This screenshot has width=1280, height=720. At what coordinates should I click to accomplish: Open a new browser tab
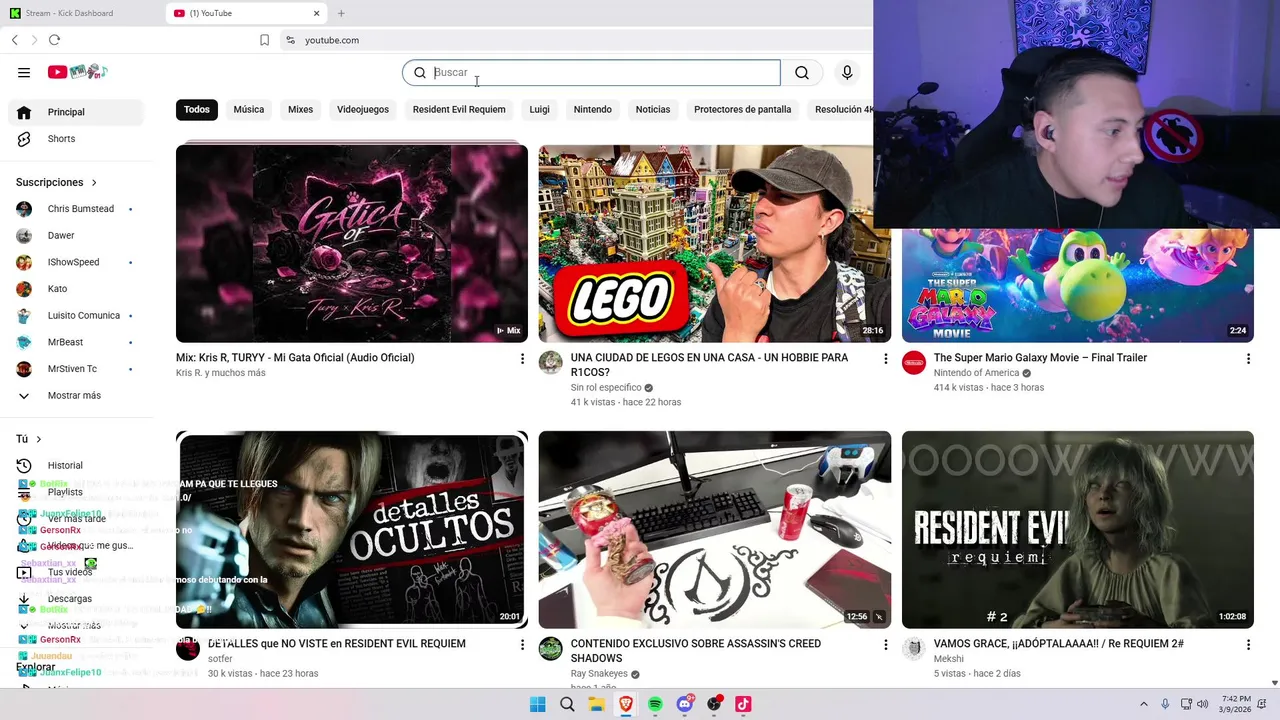click(x=341, y=13)
